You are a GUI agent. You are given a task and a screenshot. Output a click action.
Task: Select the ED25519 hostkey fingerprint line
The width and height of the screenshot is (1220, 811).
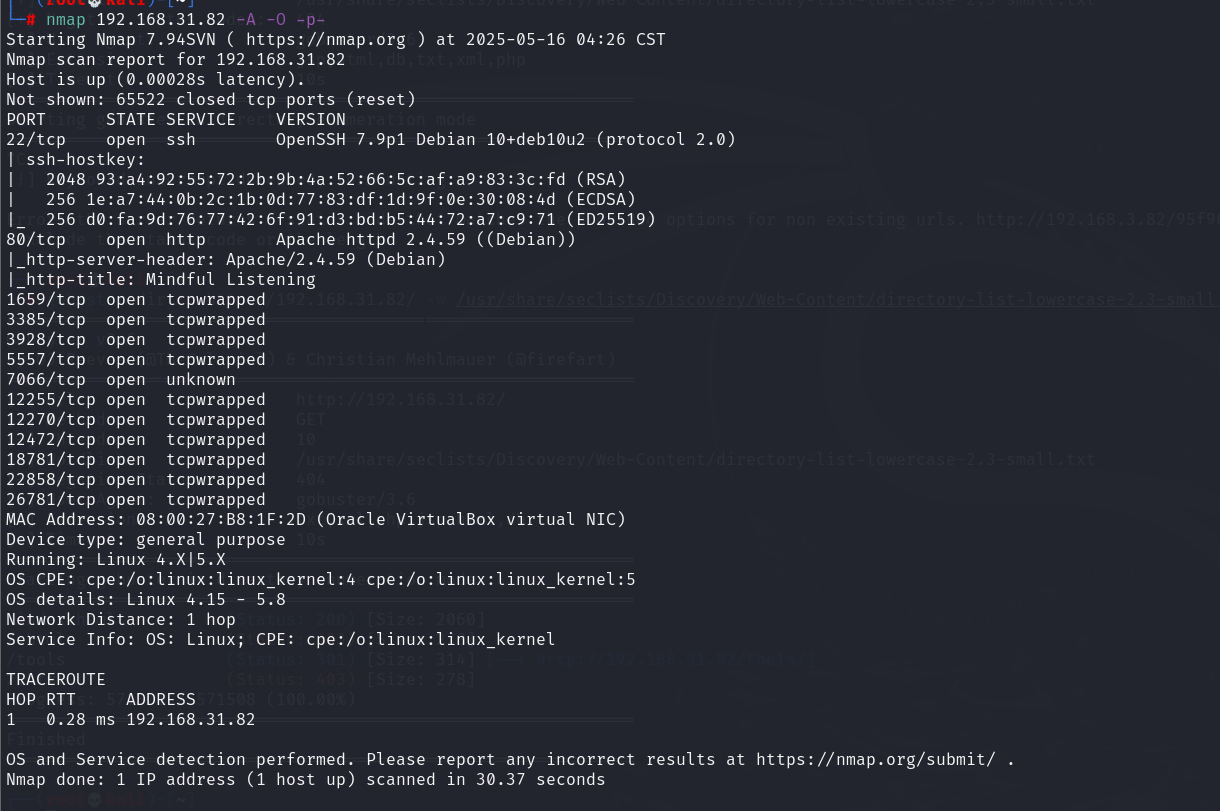click(x=331, y=219)
